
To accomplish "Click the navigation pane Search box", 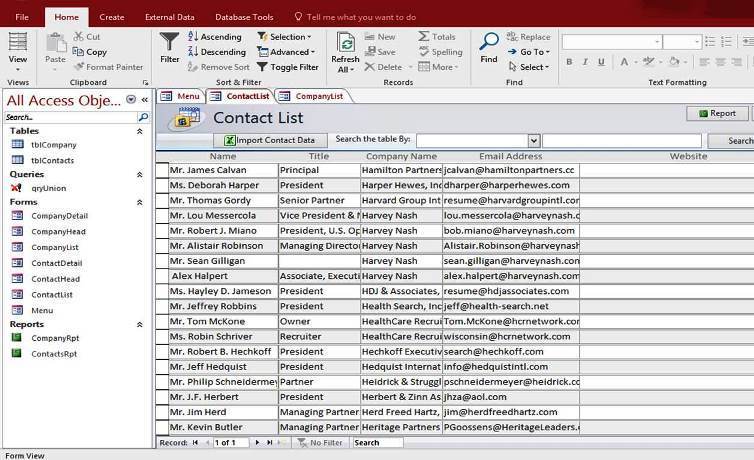I will click(x=70, y=117).
